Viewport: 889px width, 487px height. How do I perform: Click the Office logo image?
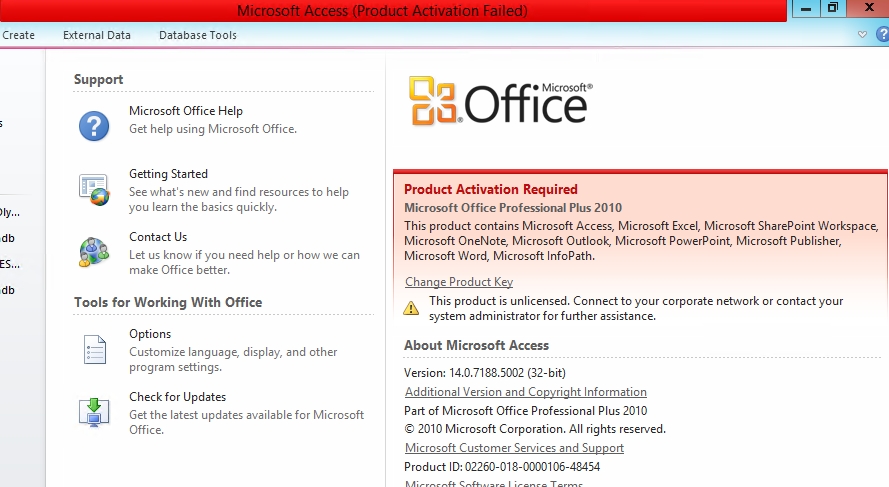pyautogui.click(x=501, y=101)
